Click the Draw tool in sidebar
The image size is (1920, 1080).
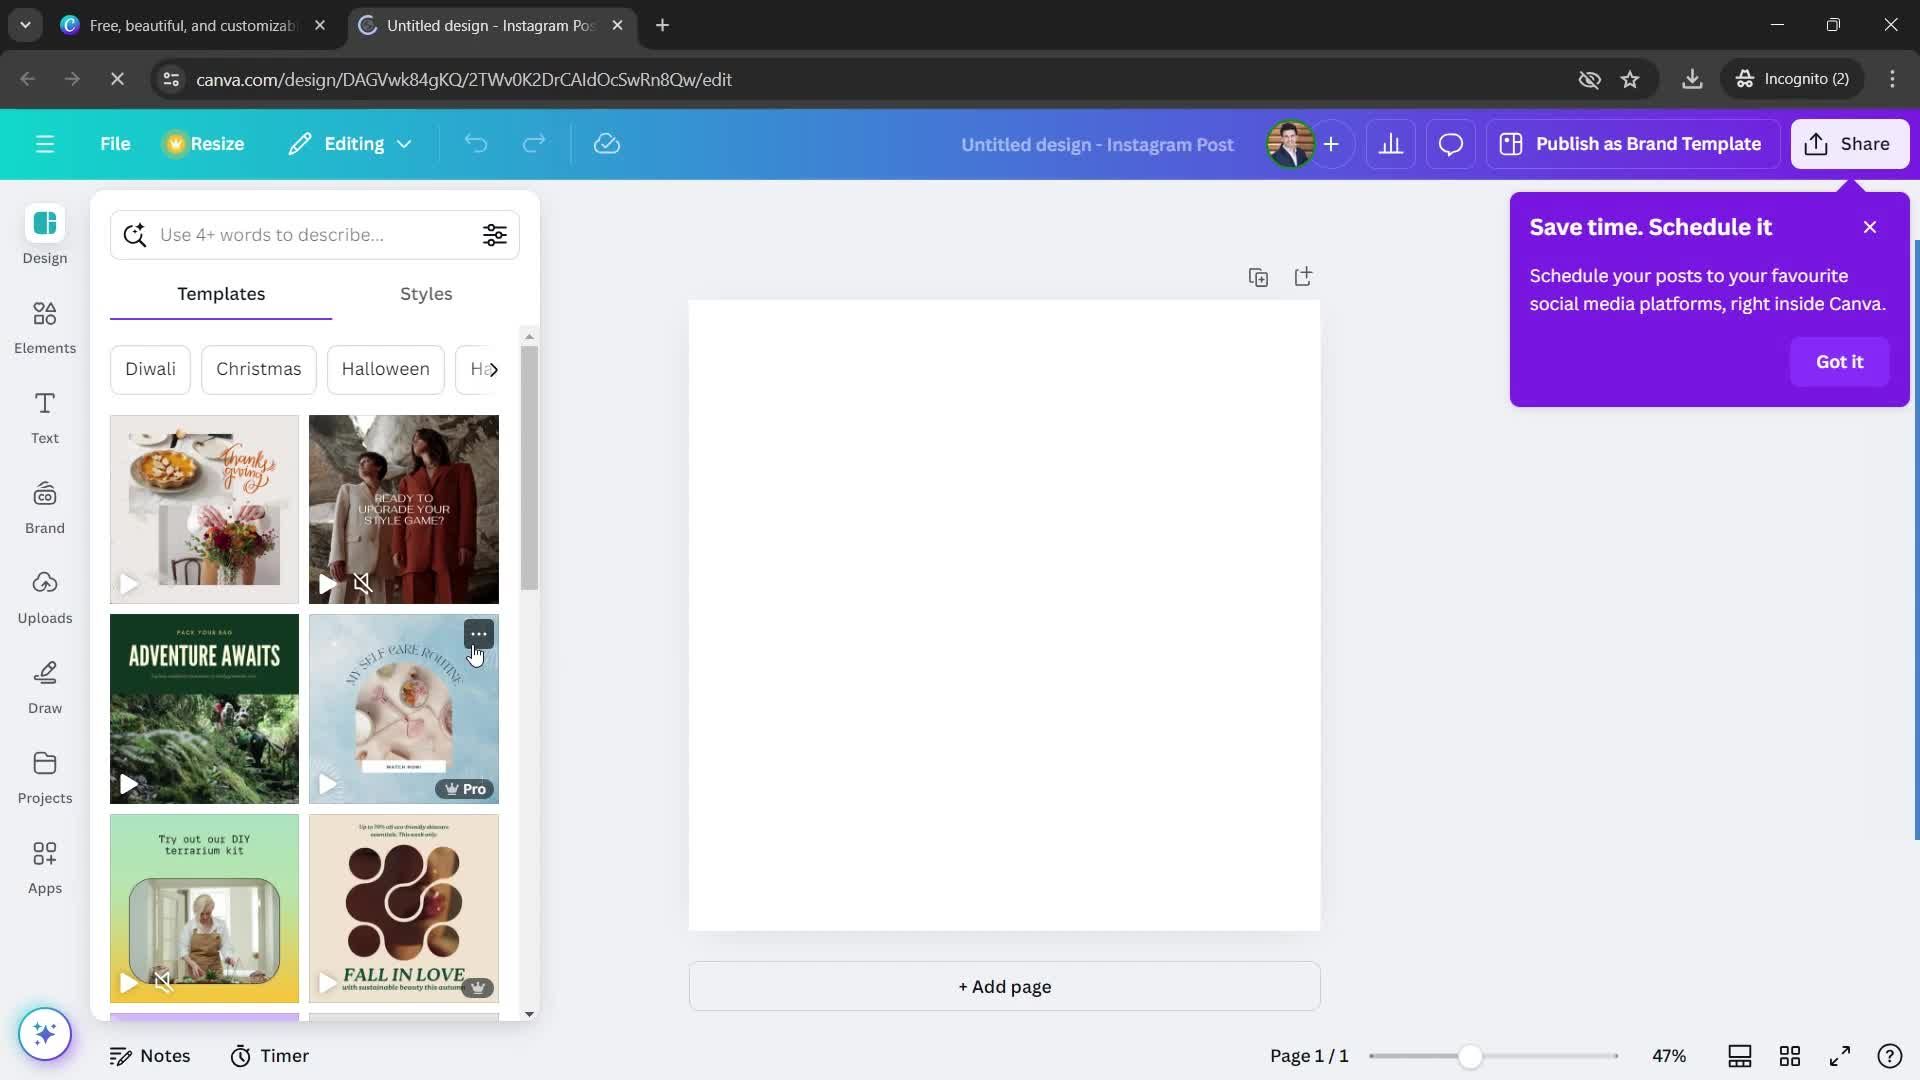(x=44, y=708)
